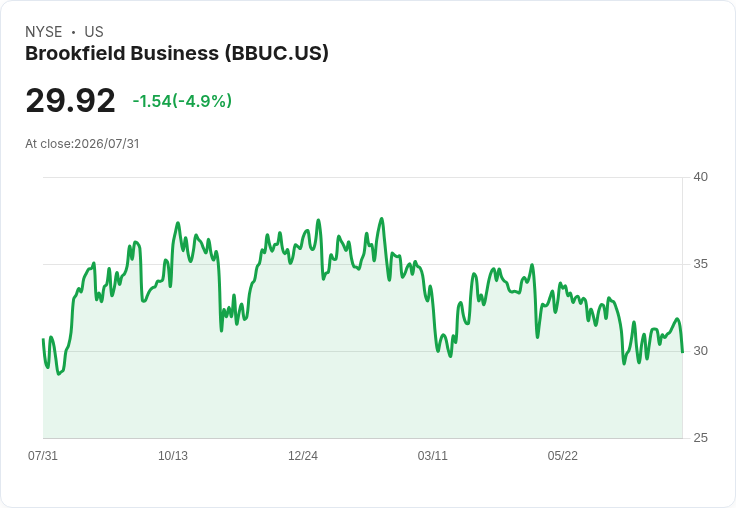Click the 05/22 date axis marker
Screen dimensions: 736x508
click(x=563, y=455)
